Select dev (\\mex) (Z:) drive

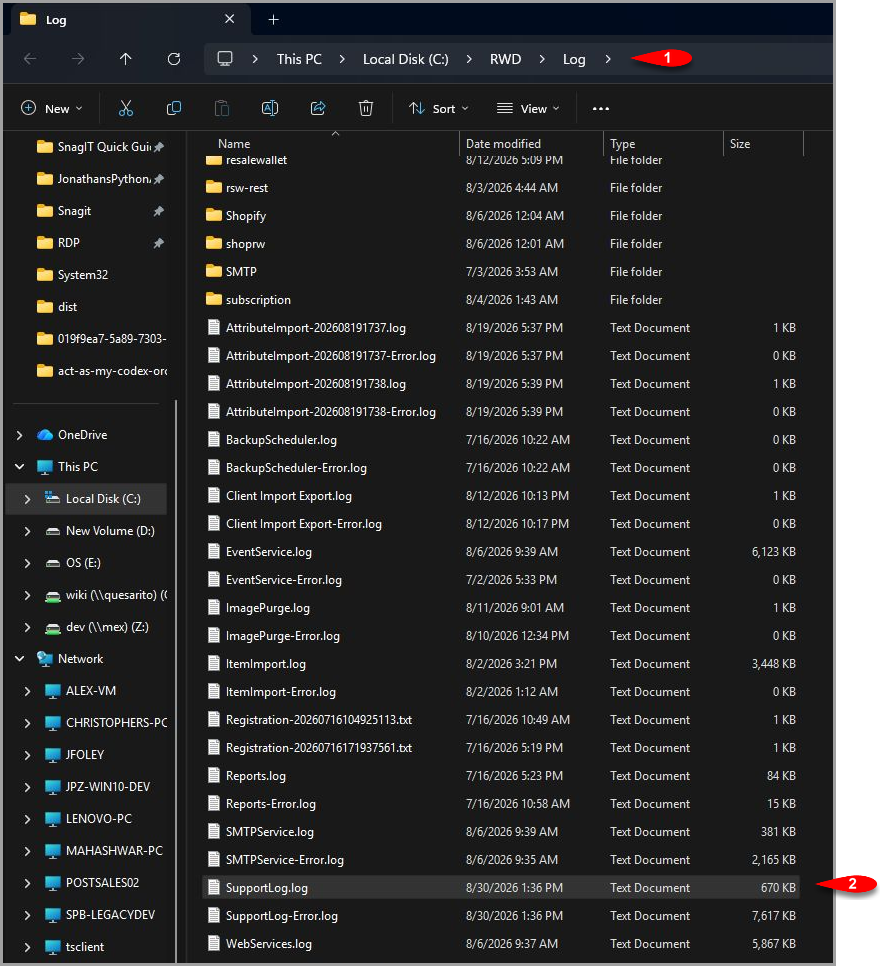[97, 627]
